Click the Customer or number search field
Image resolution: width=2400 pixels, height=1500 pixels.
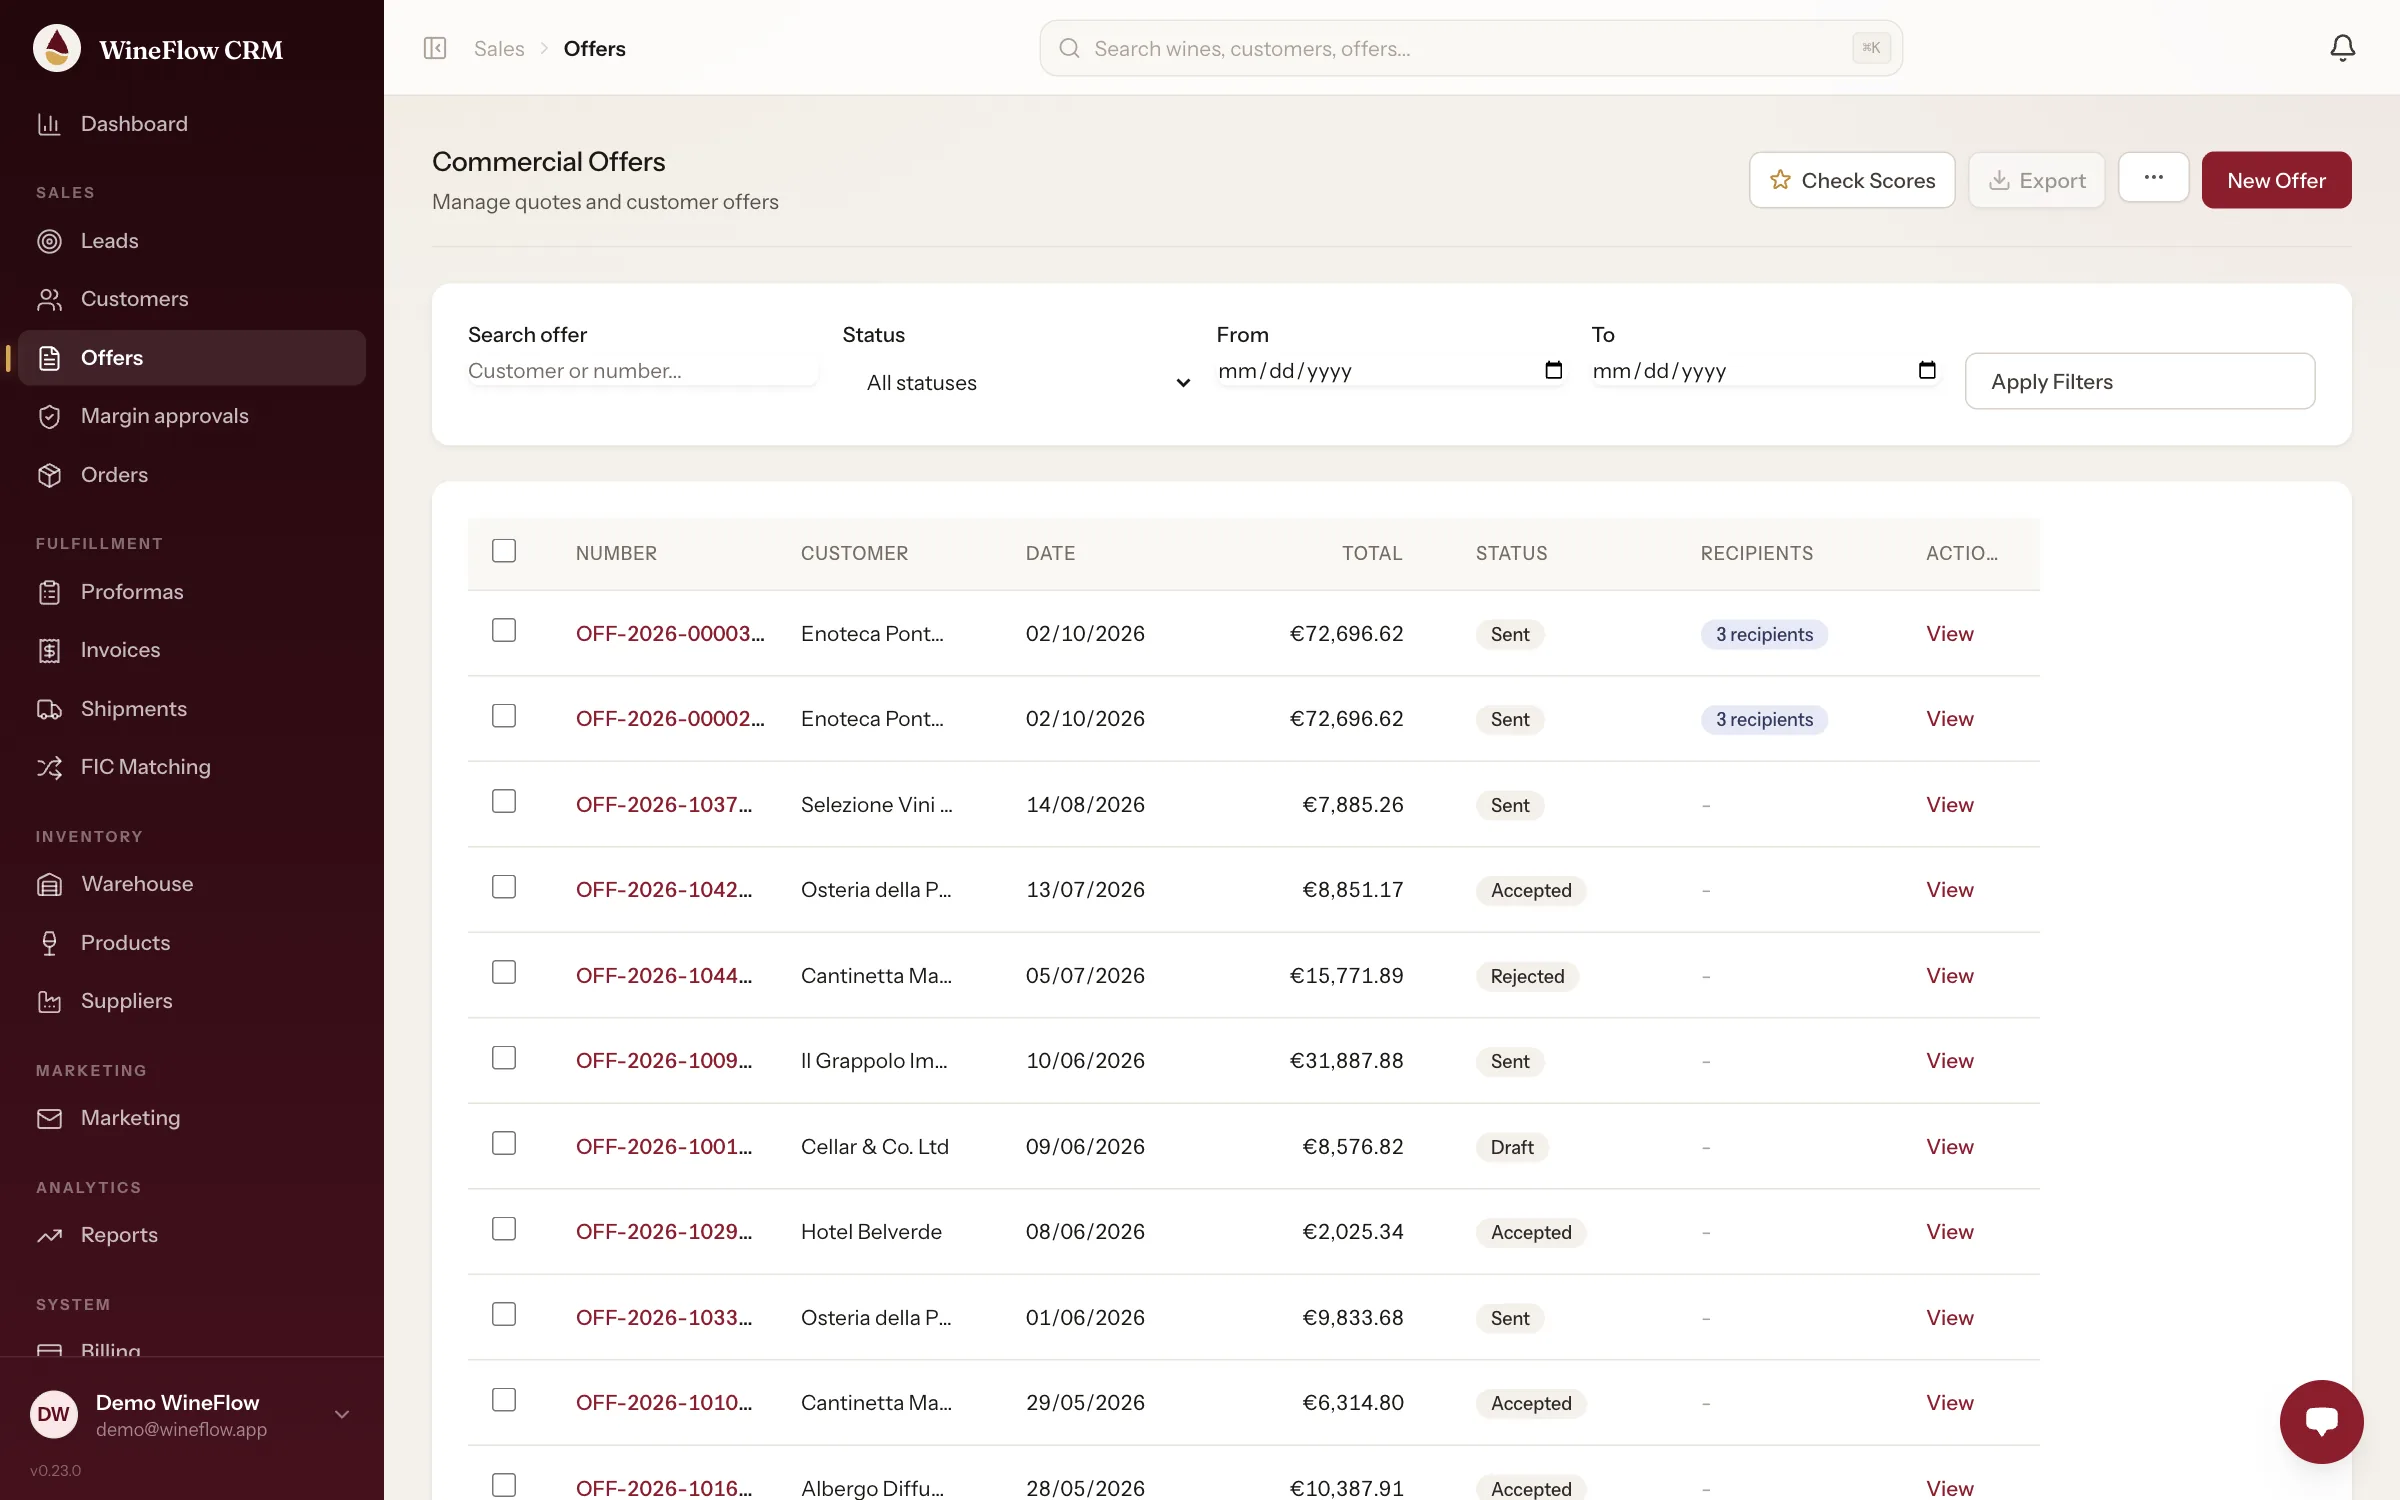(x=642, y=371)
